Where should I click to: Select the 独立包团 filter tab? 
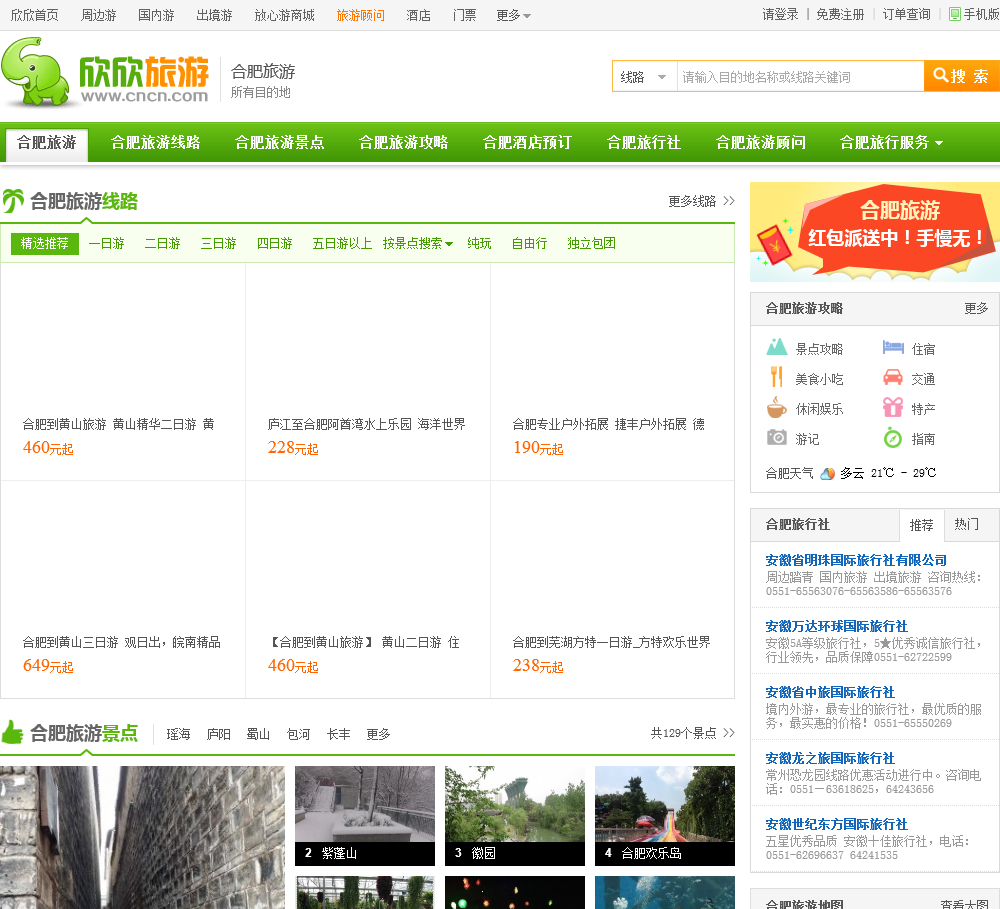click(591, 244)
